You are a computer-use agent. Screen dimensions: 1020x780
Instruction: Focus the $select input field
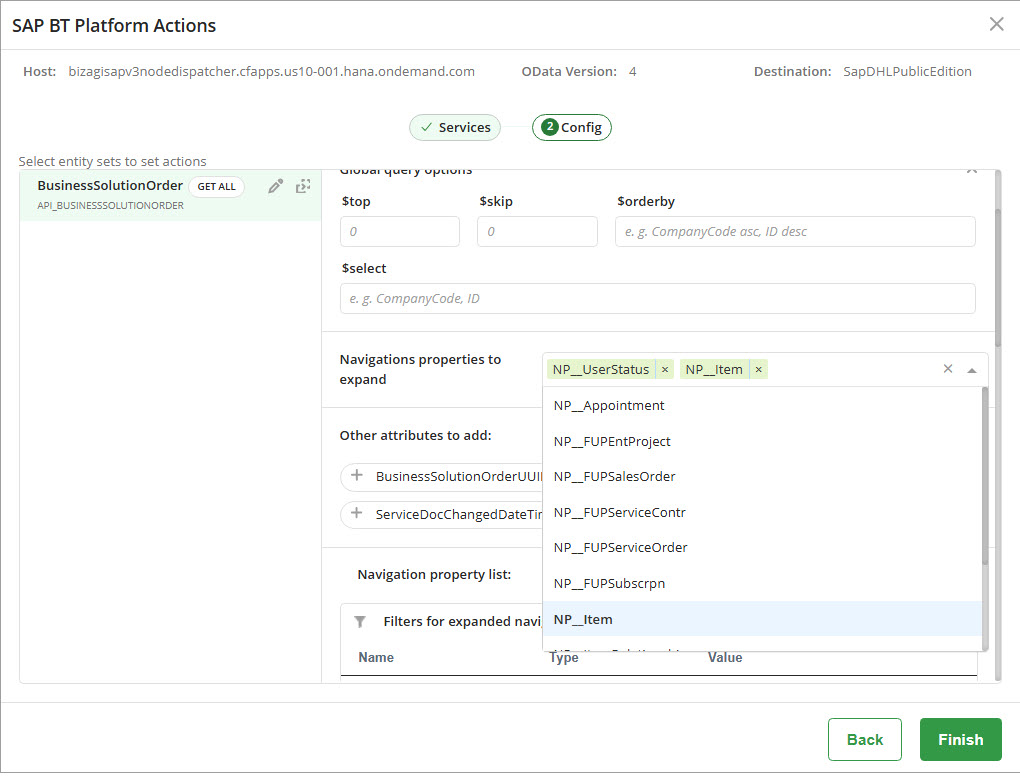tap(658, 299)
